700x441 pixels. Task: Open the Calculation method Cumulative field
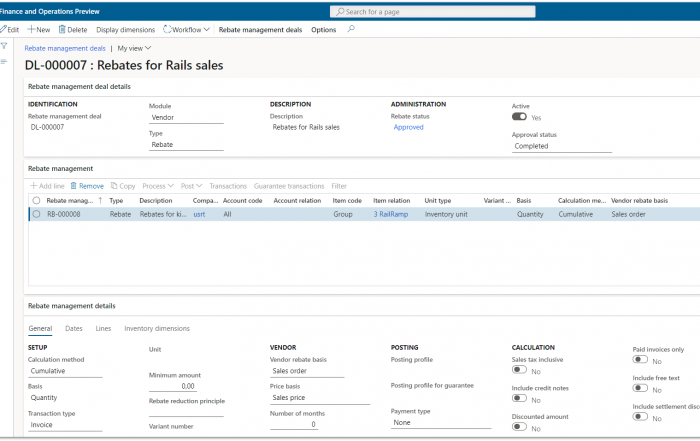pos(65,371)
